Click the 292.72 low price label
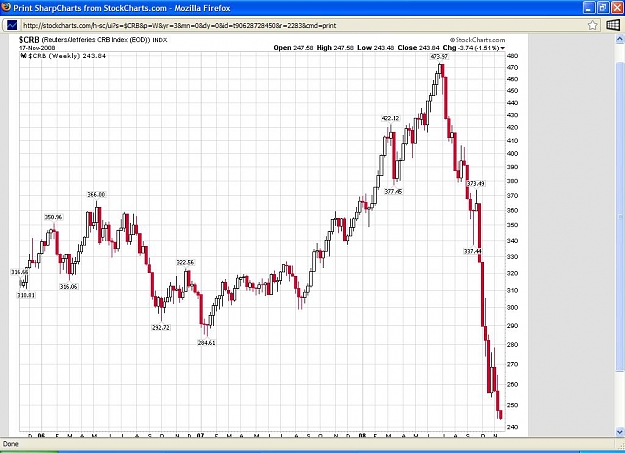The width and height of the screenshot is (625, 453). (x=161, y=327)
